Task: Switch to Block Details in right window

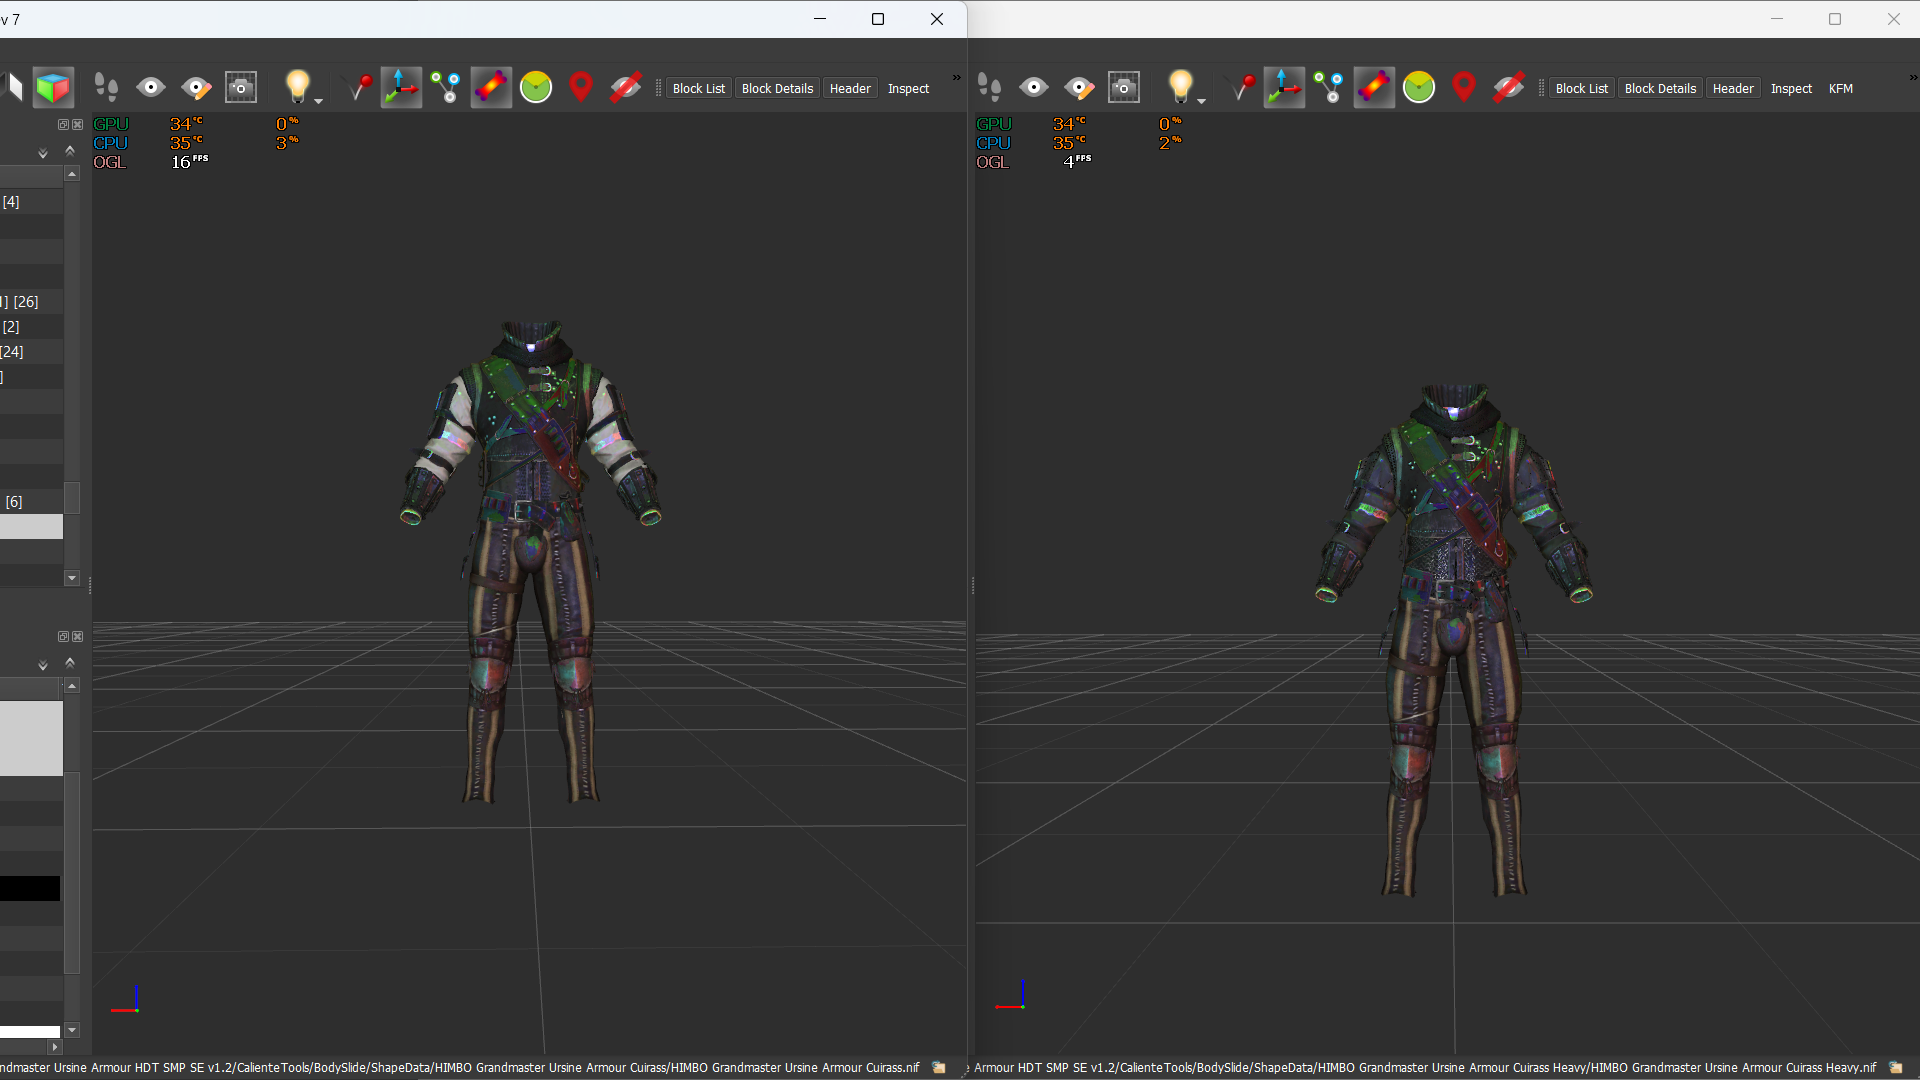Action: pos(1660,88)
